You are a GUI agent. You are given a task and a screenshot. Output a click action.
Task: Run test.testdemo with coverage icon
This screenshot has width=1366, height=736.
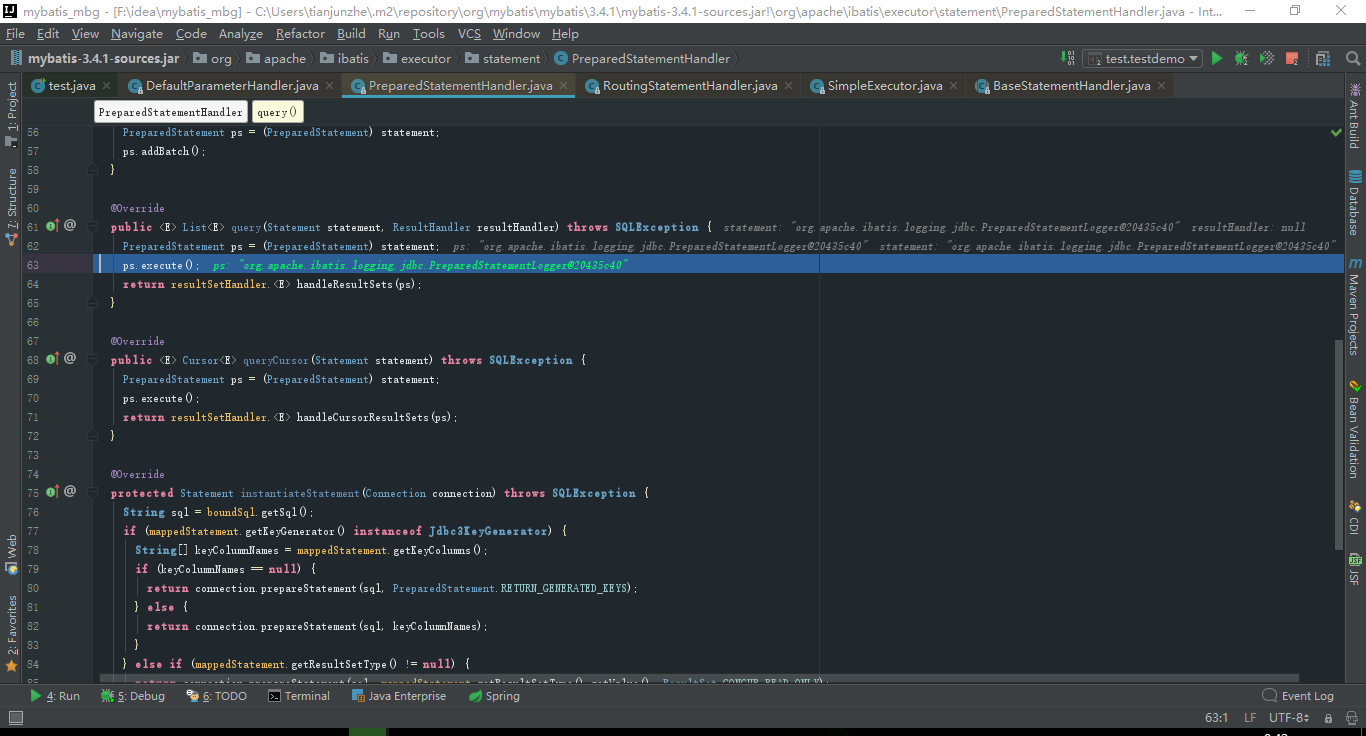click(x=1266, y=59)
